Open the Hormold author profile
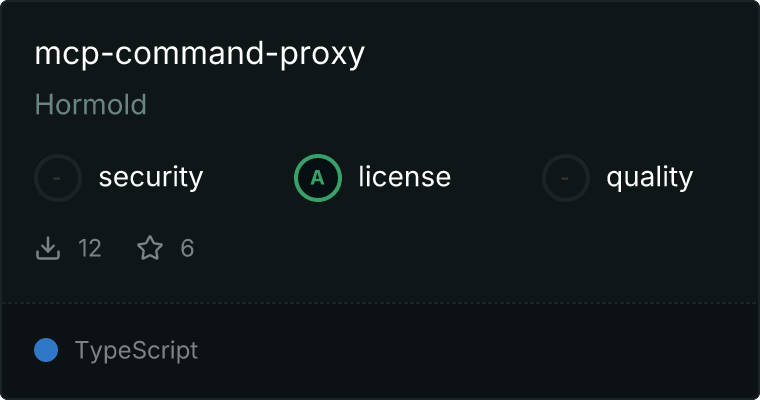 click(91, 105)
